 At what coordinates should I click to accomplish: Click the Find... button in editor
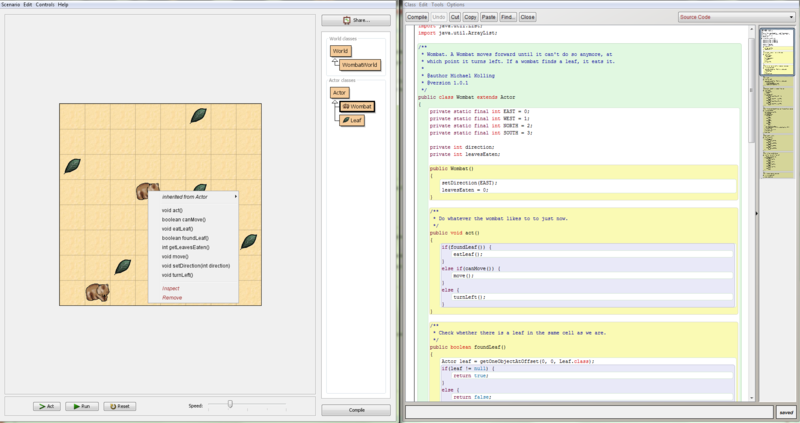point(508,17)
